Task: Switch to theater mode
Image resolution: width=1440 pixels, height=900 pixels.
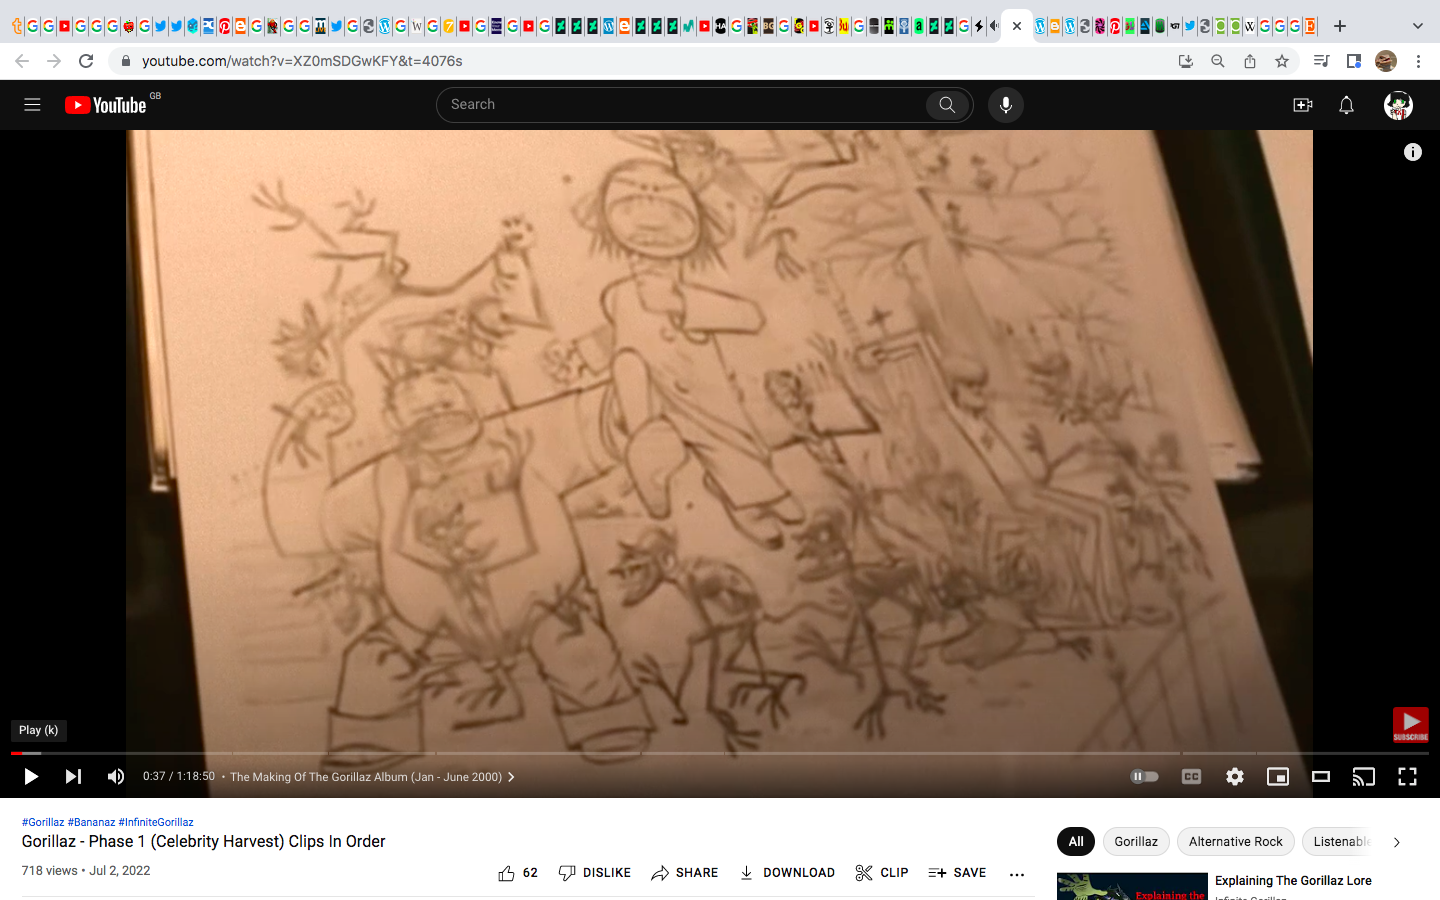Action: click(x=1321, y=777)
